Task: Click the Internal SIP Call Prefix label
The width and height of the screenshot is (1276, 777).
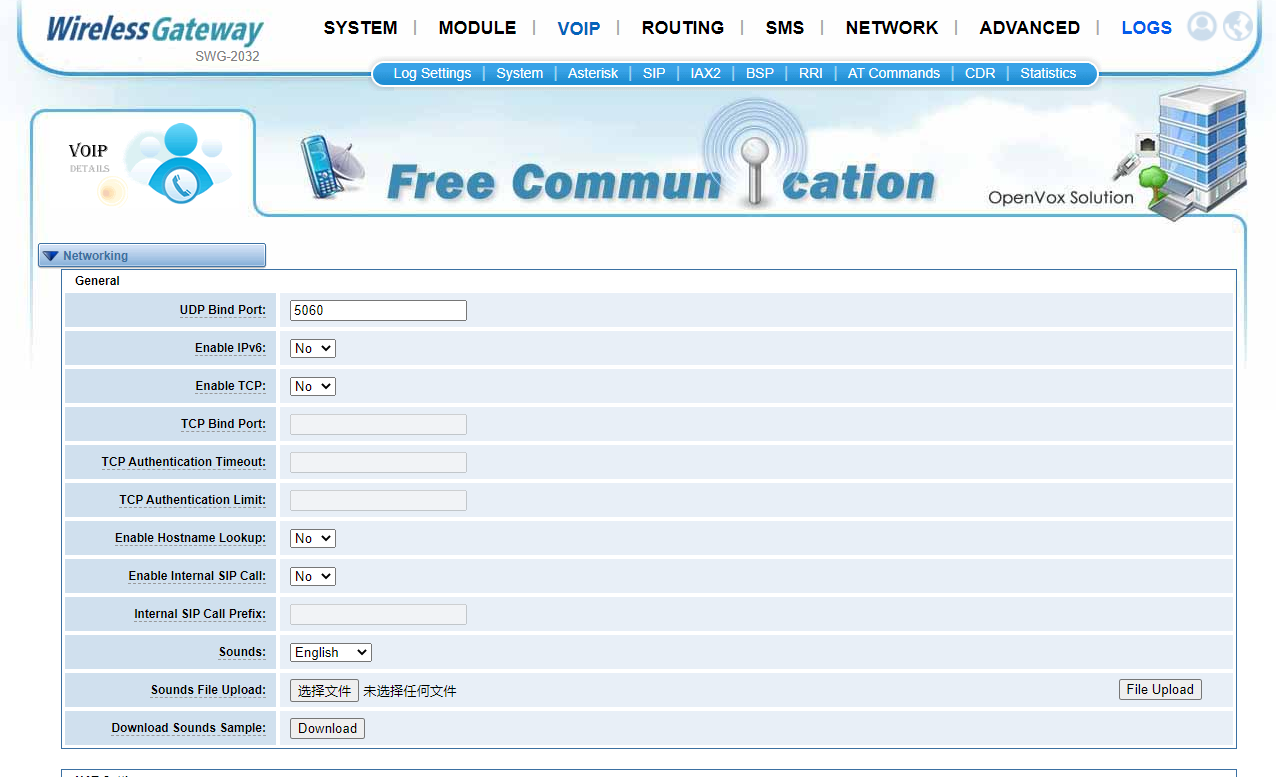Action: click(200, 614)
